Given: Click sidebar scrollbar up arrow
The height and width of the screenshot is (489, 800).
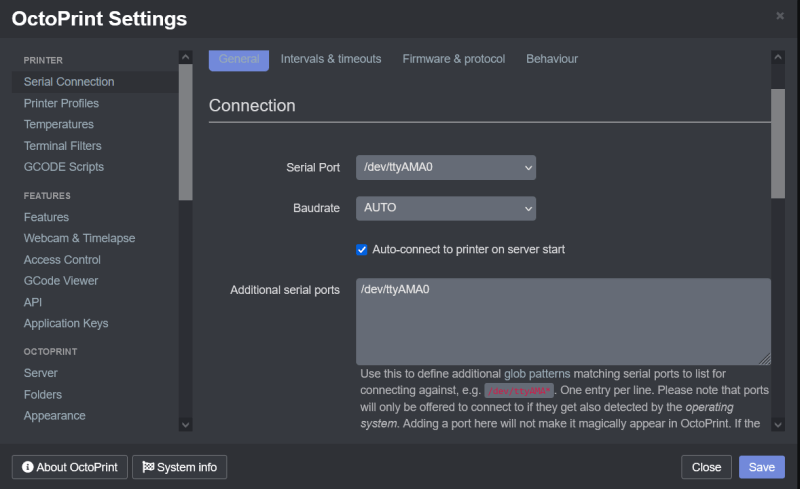Looking at the screenshot, I should pos(185,57).
